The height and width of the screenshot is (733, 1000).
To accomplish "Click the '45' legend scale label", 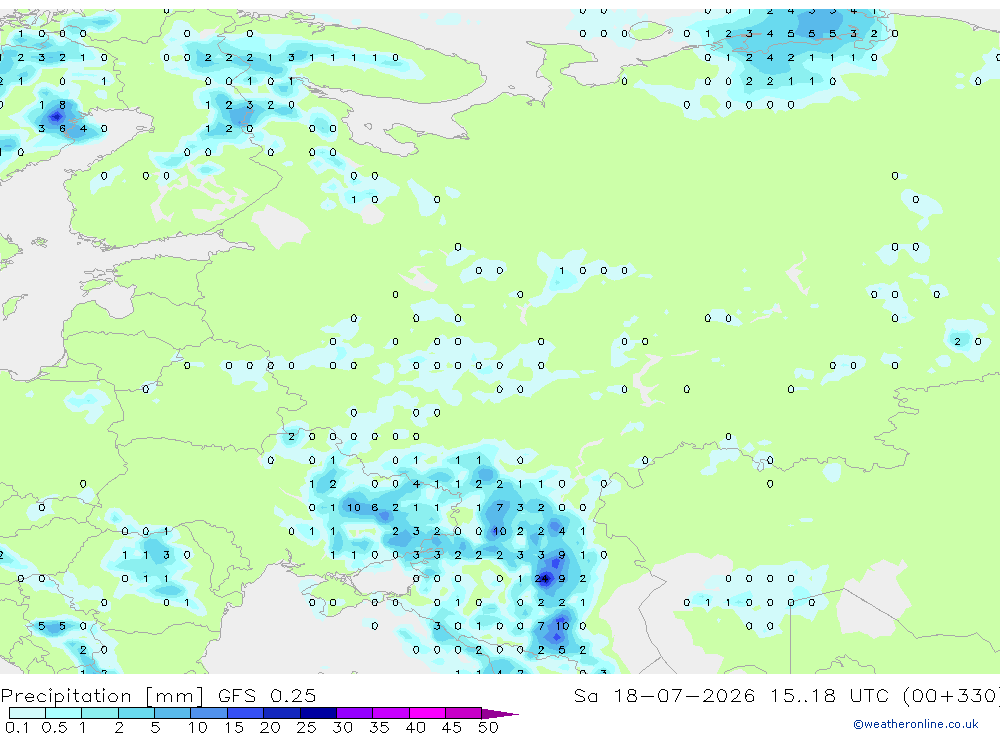I will [x=452, y=727].
